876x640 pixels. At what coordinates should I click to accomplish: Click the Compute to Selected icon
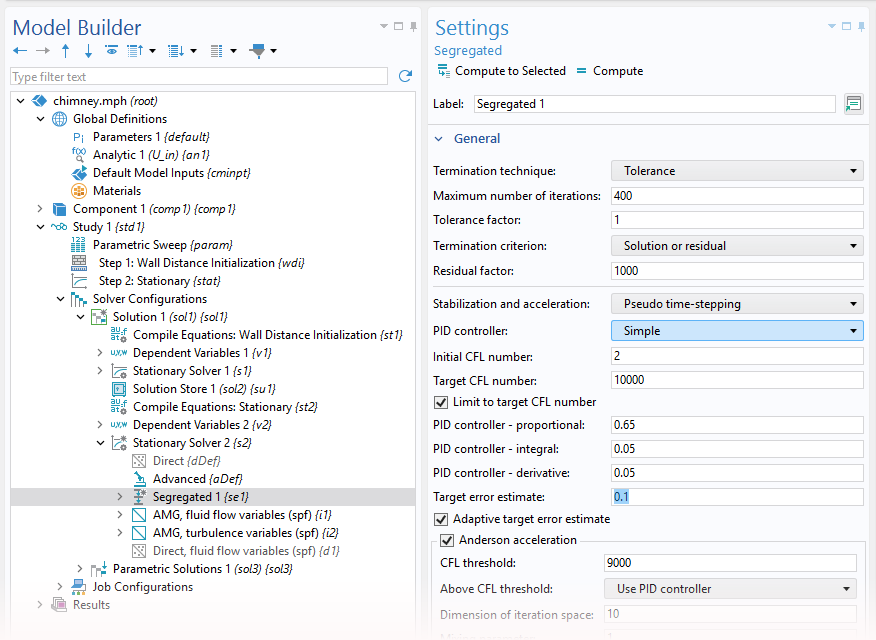(x=443, y=71)
